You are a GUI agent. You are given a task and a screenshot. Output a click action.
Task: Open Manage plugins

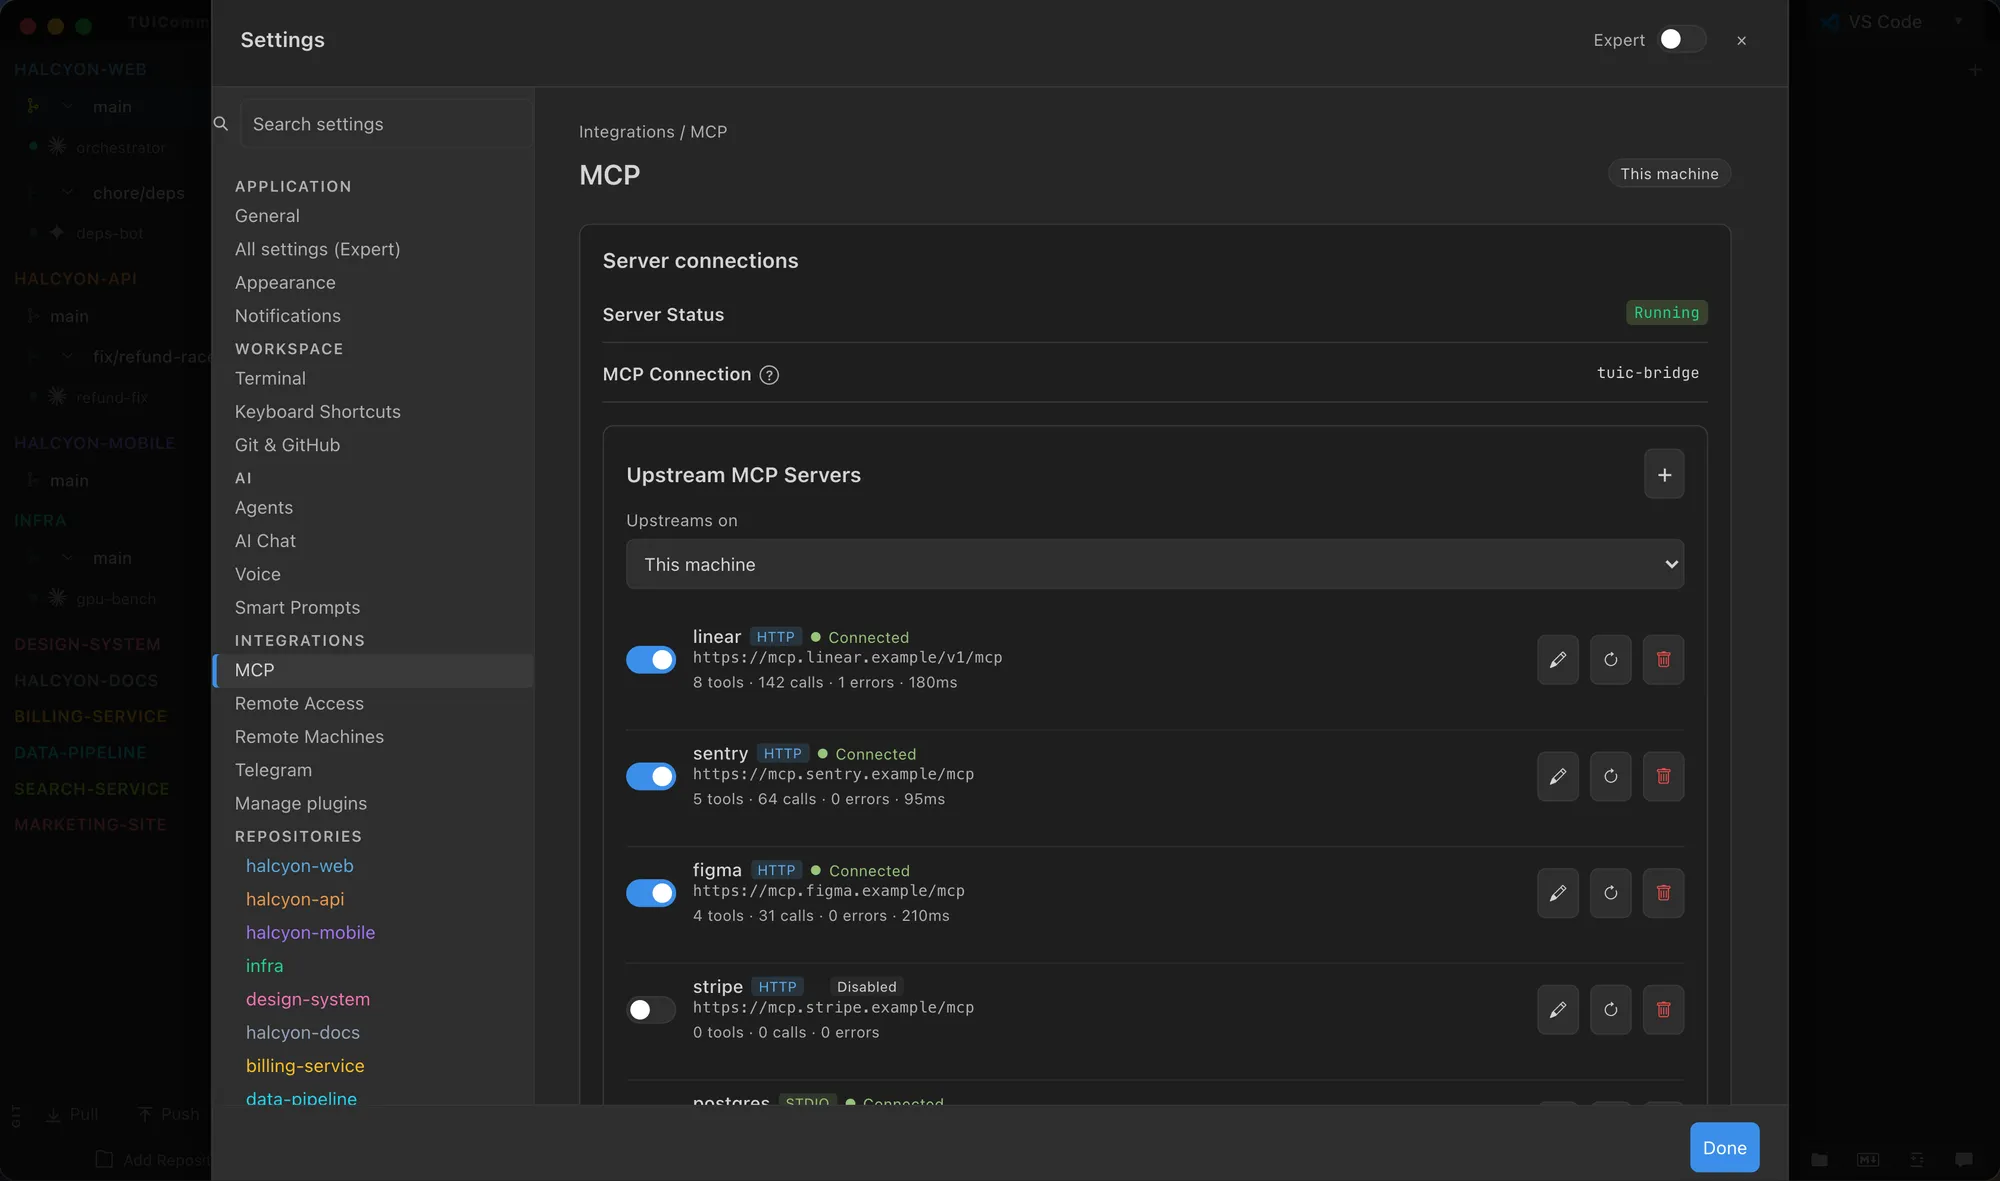[373, 804]
